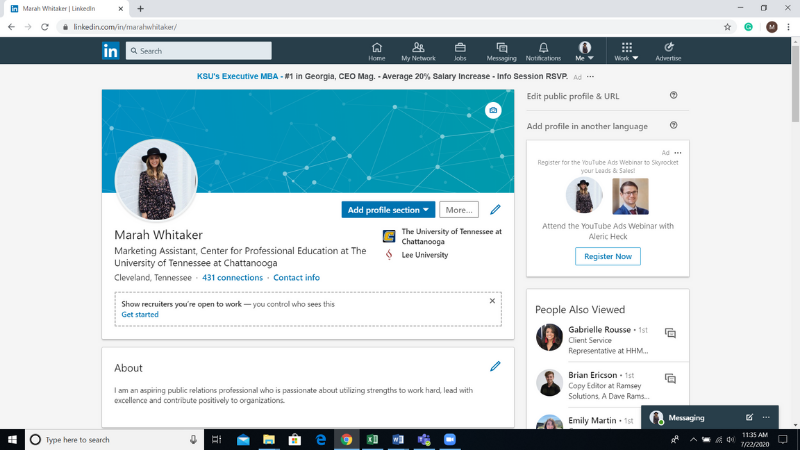Dismiss the open to work prompt
This screenshot has height=450, width=800.
[492, 301]
